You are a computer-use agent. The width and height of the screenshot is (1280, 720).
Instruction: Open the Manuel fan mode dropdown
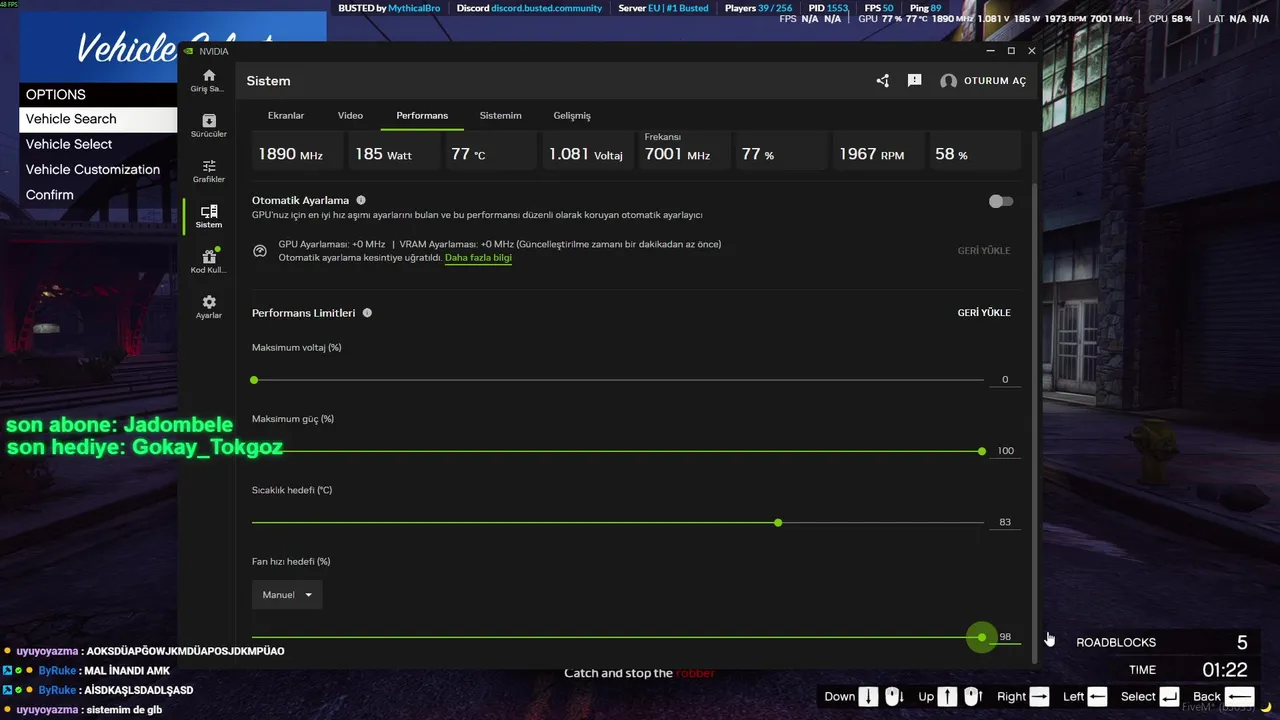point(287,595)
